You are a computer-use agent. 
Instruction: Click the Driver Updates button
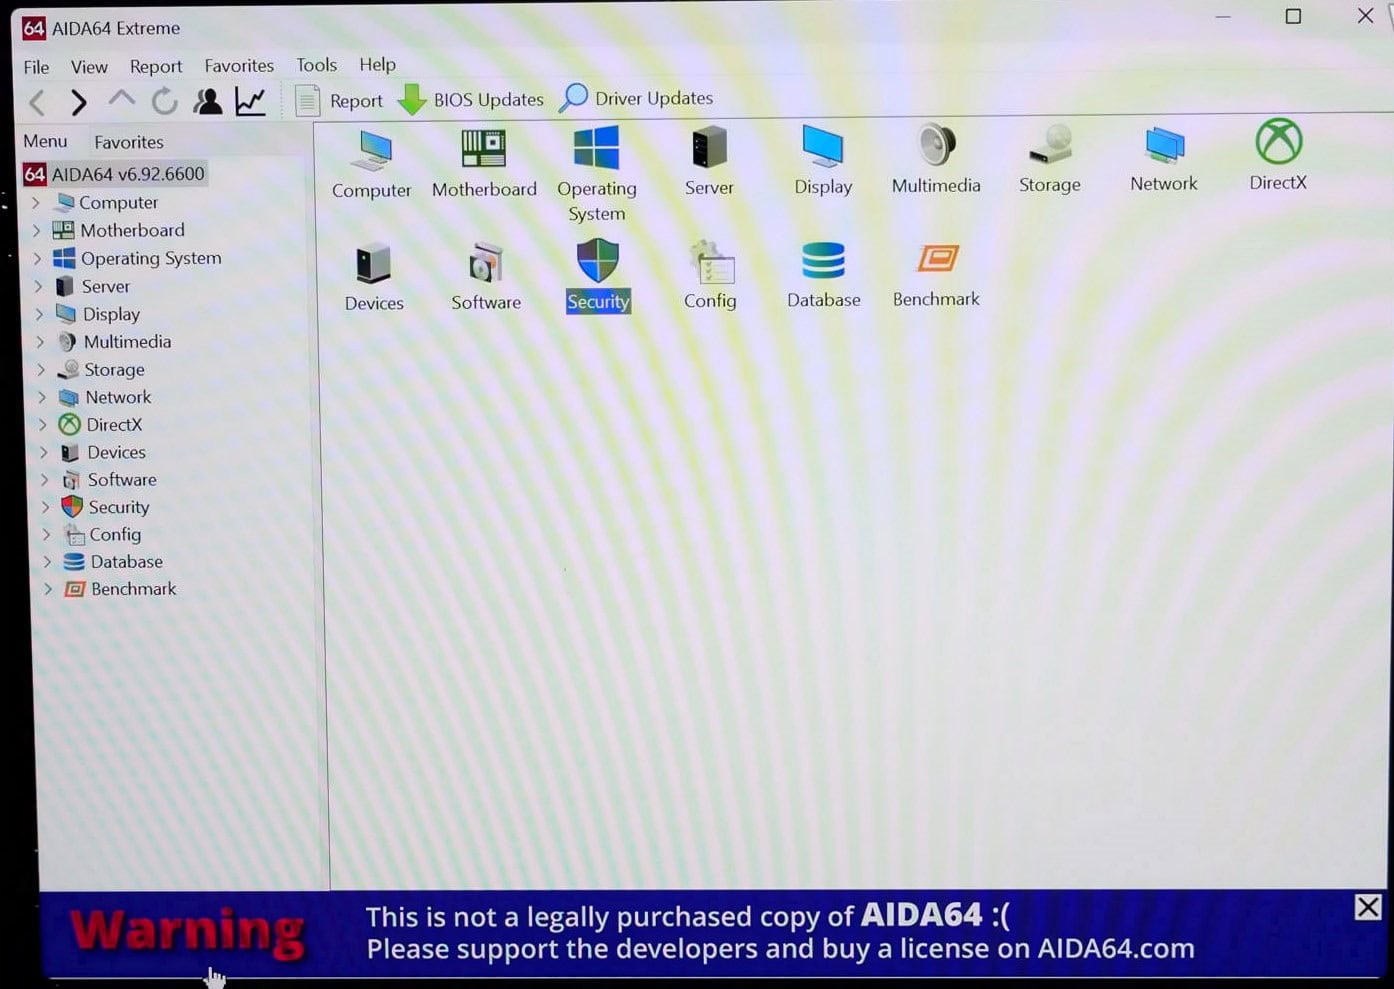tap(636, 98)
